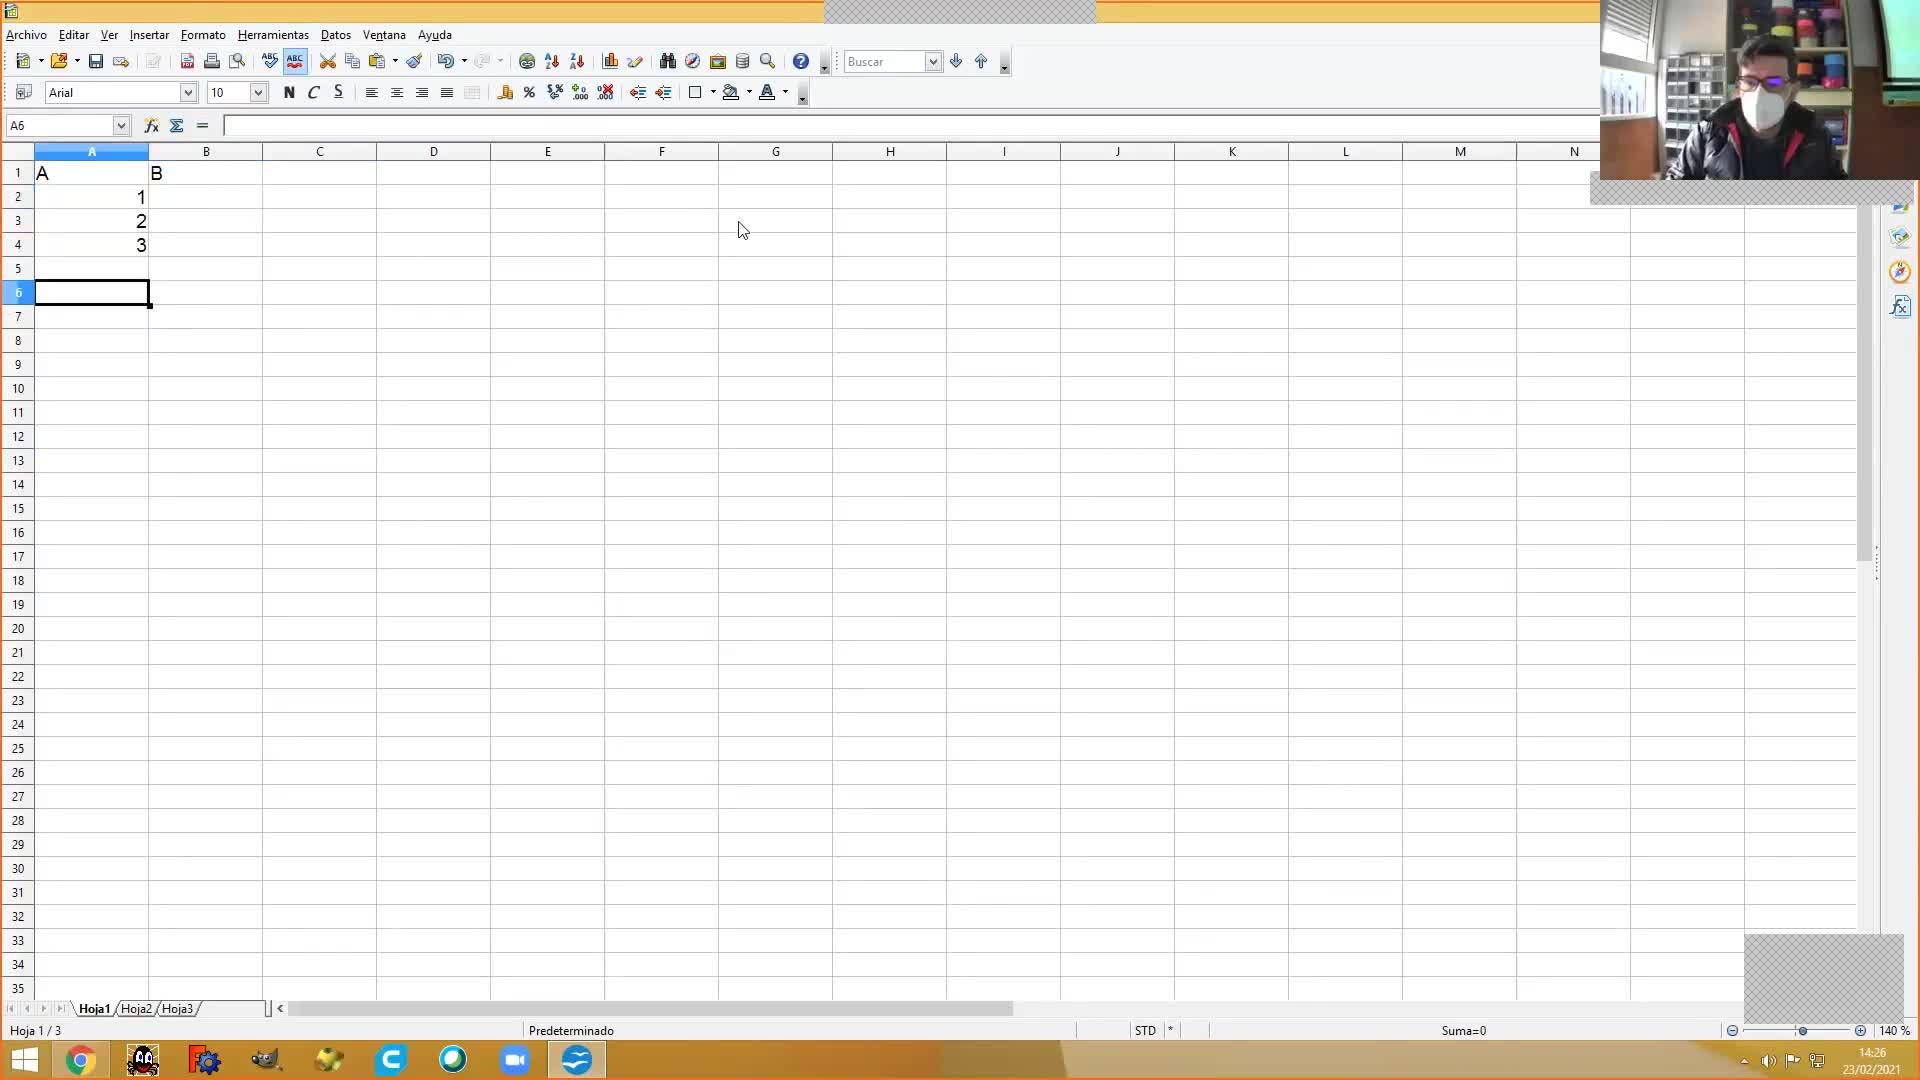Click the formula input line
1920x1080 pixels.
click(x=900, y=125)
